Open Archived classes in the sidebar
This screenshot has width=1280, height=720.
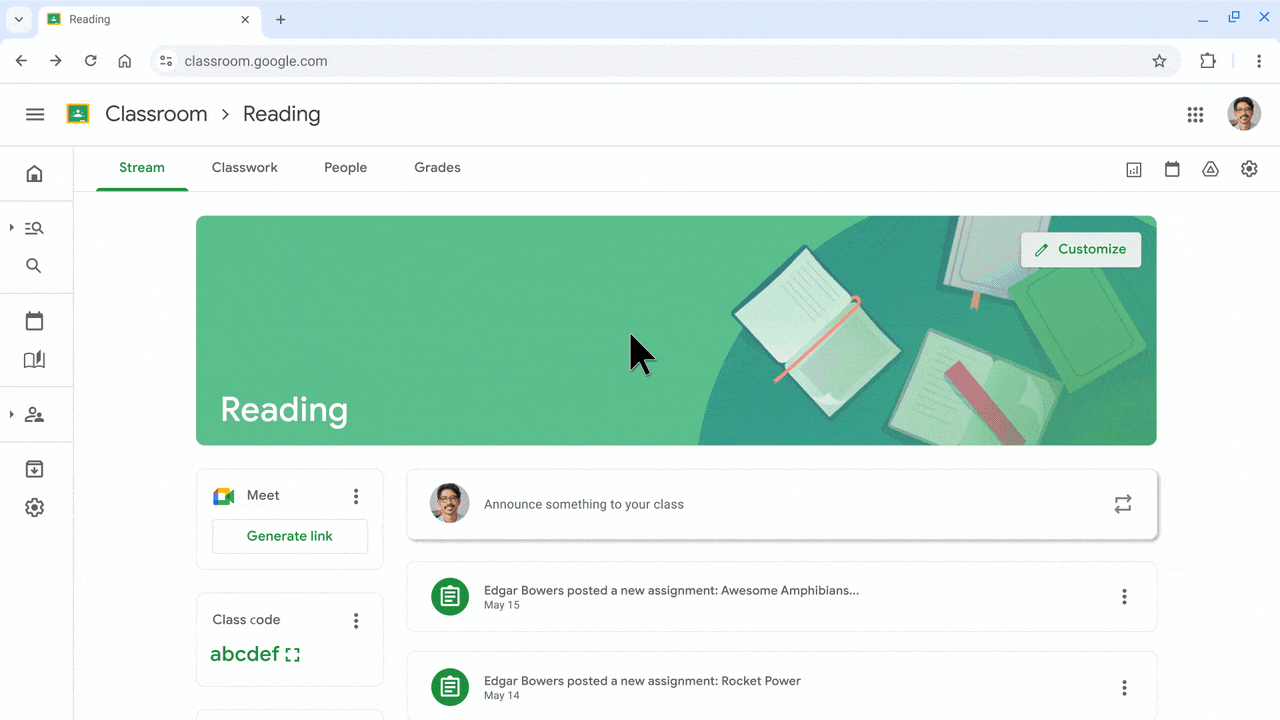(x=34, y=469)
